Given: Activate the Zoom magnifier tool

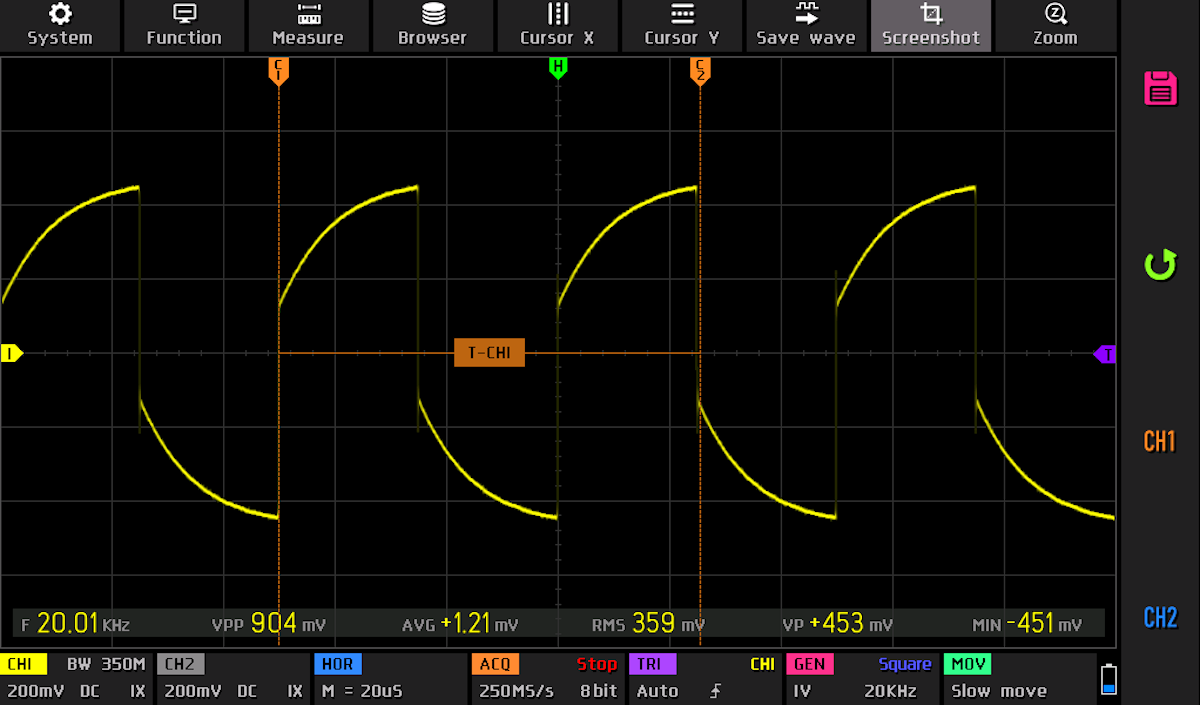Looking at the screenshot, I should (x=1055, y=25).
